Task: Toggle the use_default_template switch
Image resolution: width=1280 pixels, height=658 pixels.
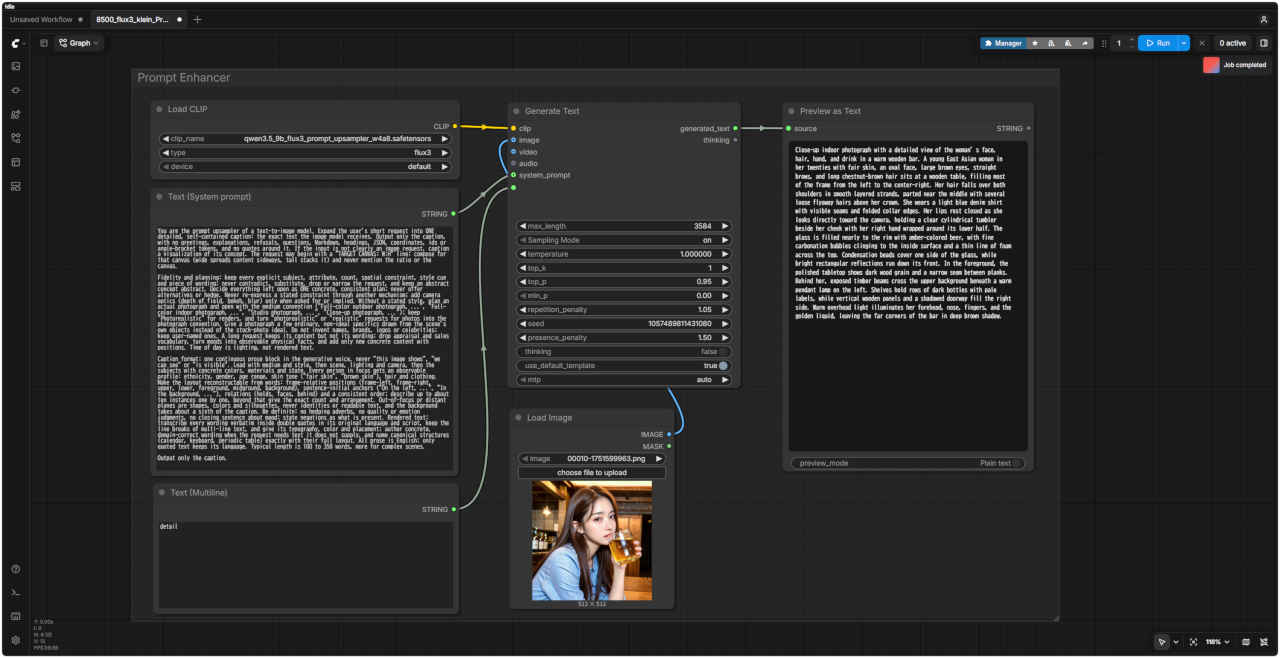Action: pyautogui.click(x=723, y=366)
